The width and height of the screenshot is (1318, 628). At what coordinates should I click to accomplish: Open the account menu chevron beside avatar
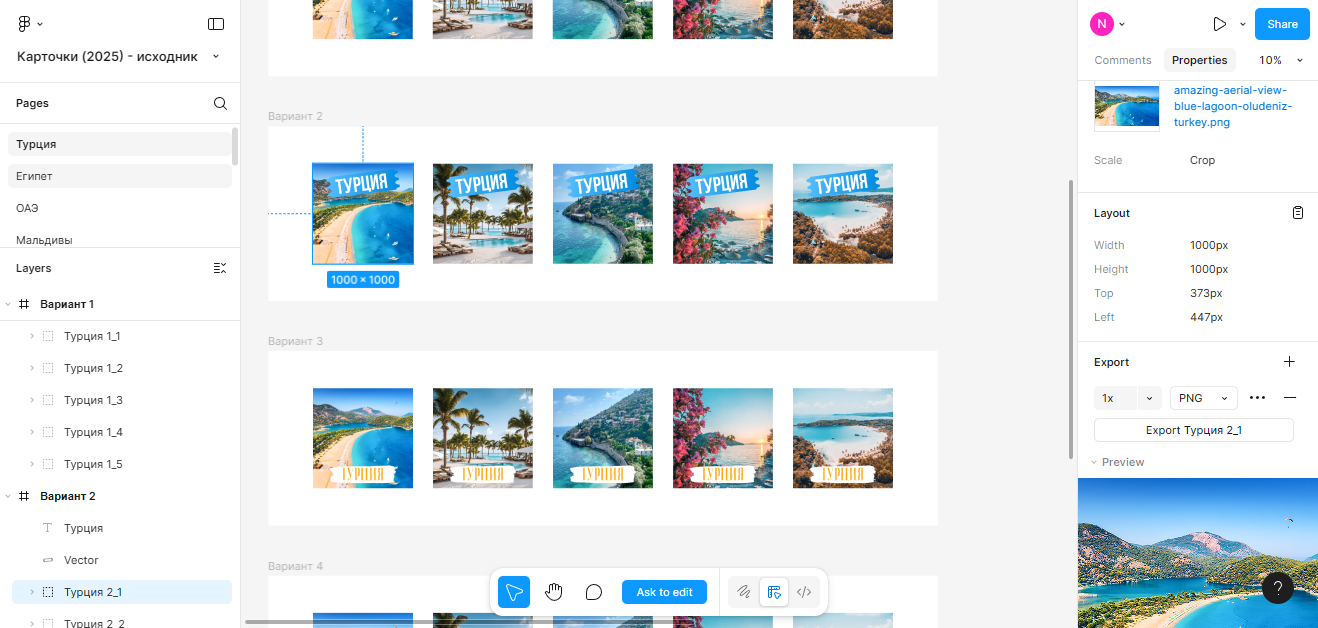tap(1122, 24)
